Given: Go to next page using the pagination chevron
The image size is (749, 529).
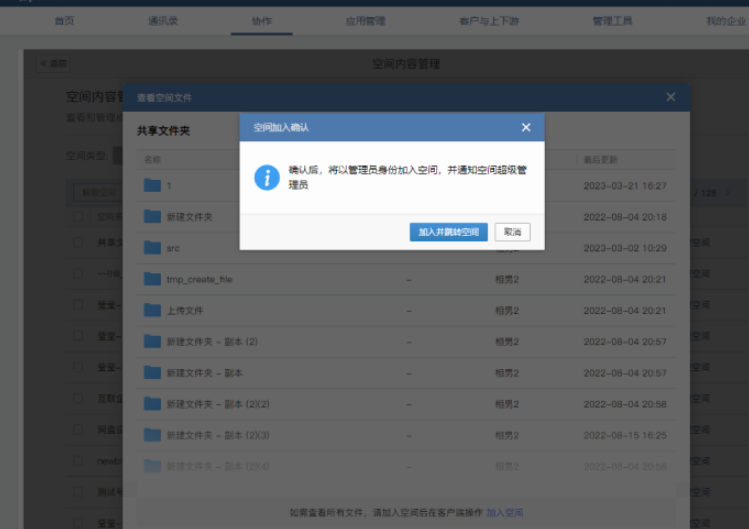Looking at the screenshot, I should click(x=727, y=192).
